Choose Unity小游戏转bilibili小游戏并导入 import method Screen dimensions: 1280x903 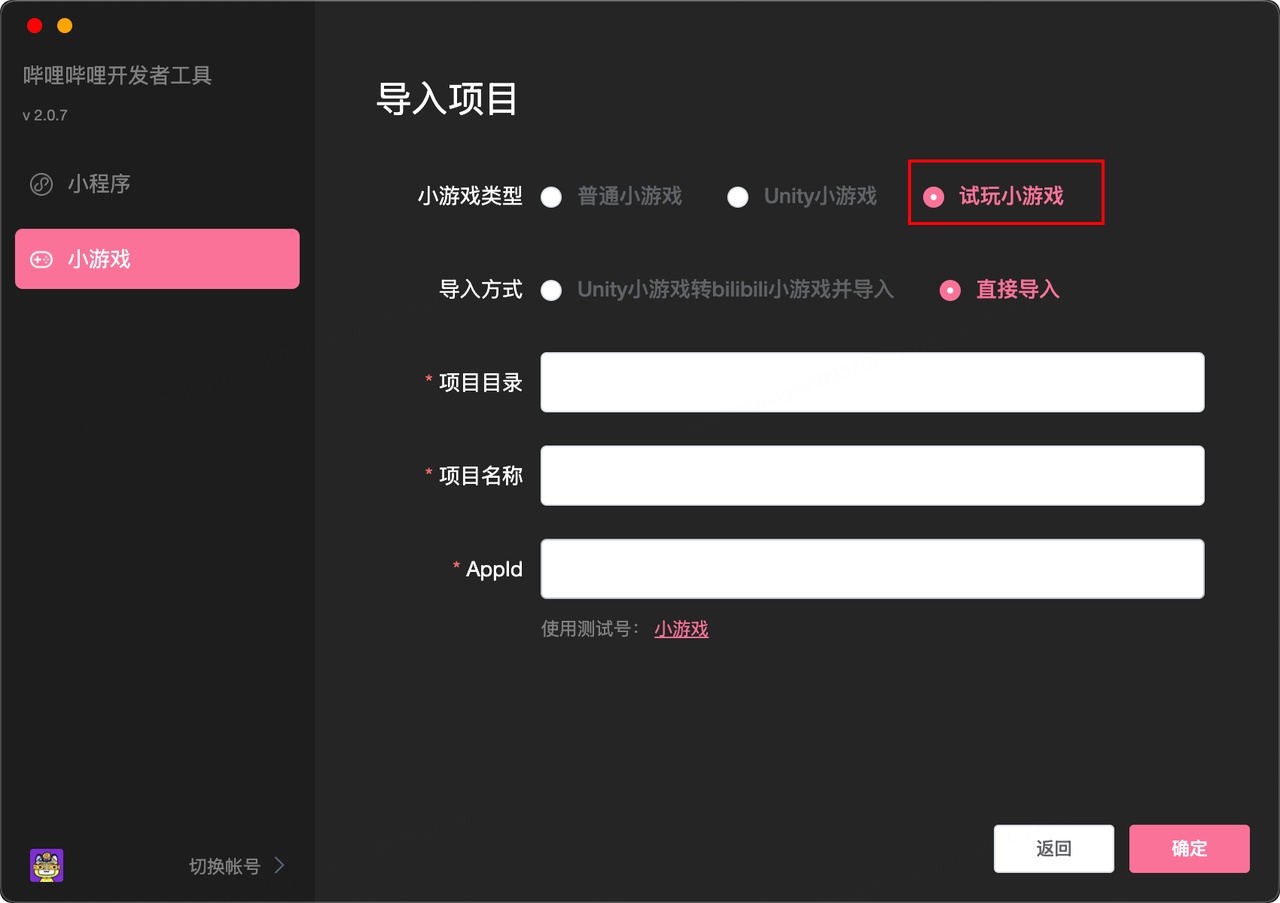551,290
